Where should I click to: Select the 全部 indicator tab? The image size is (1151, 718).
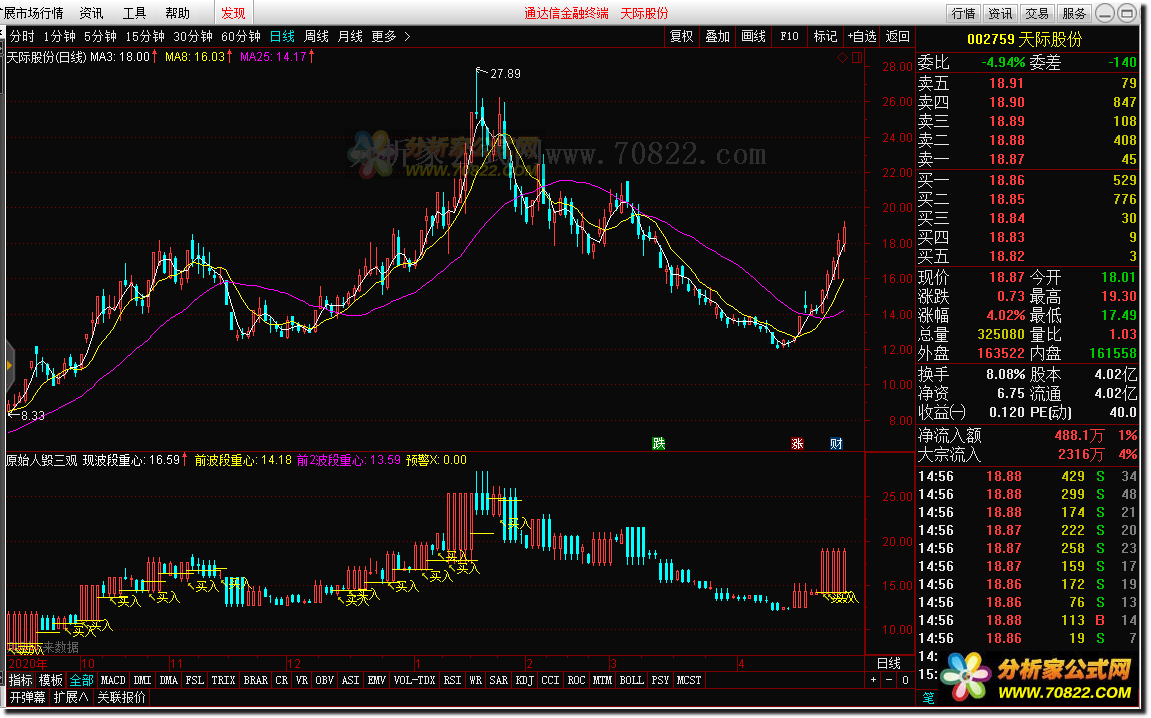point(81,681)
